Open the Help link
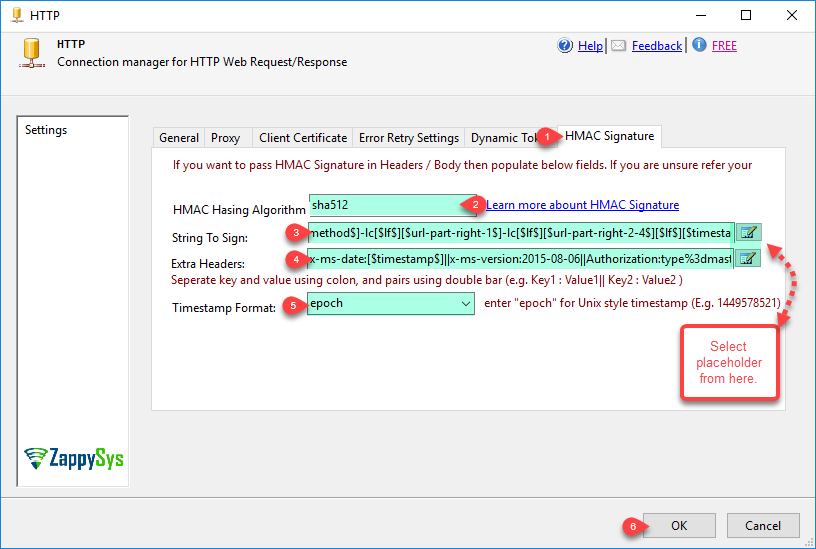 pos(590,46)
